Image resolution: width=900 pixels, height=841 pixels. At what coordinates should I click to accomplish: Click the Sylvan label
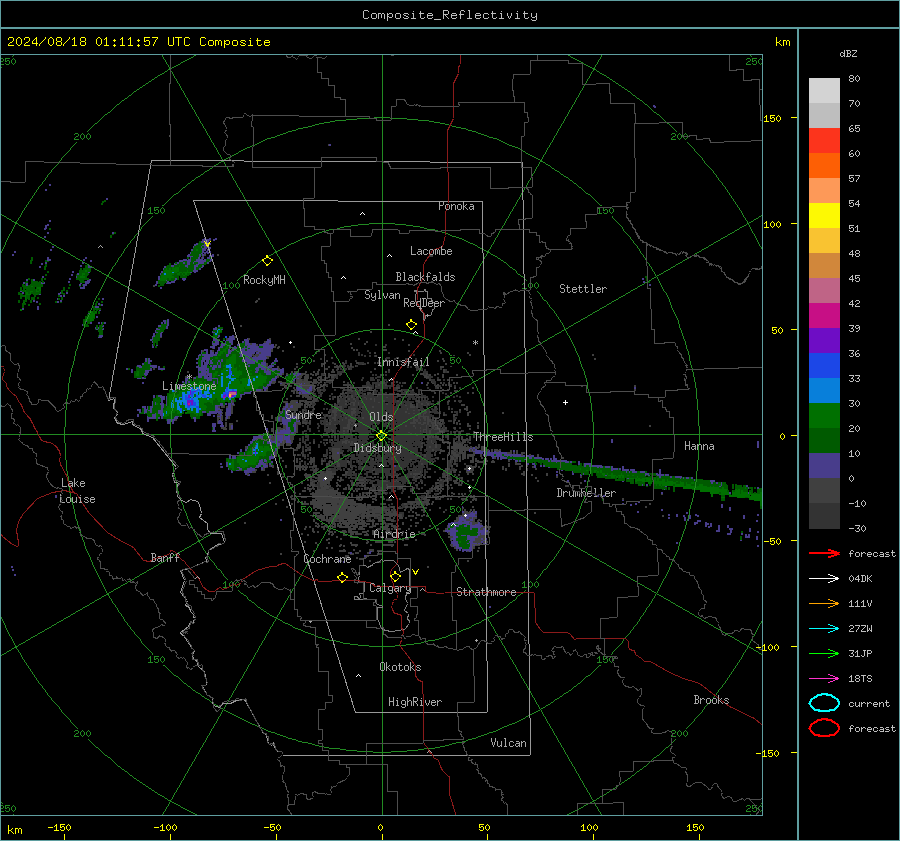pyautogui.click(x=382, y=295)
